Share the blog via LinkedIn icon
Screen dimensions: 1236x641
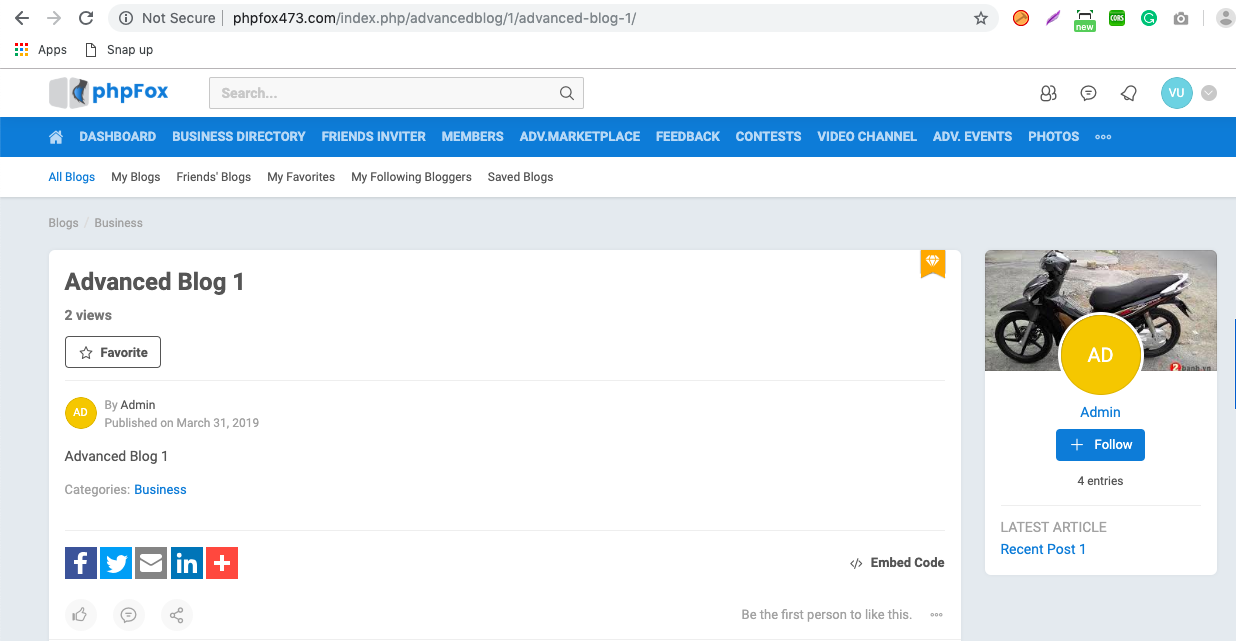pos(186,563)
